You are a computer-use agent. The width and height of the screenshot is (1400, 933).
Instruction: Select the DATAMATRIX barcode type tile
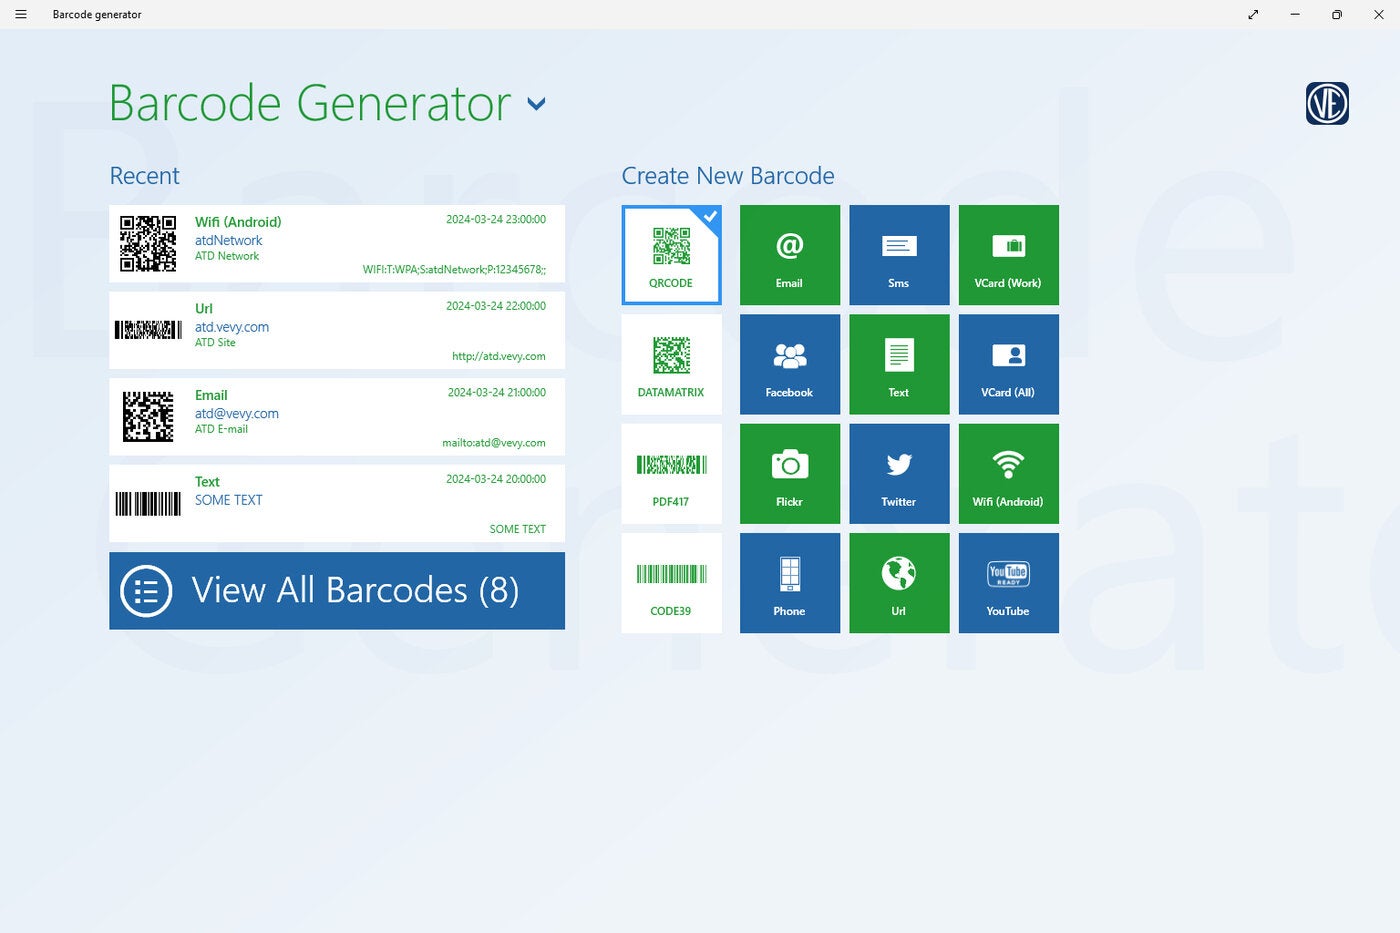[x=671, y=364]
